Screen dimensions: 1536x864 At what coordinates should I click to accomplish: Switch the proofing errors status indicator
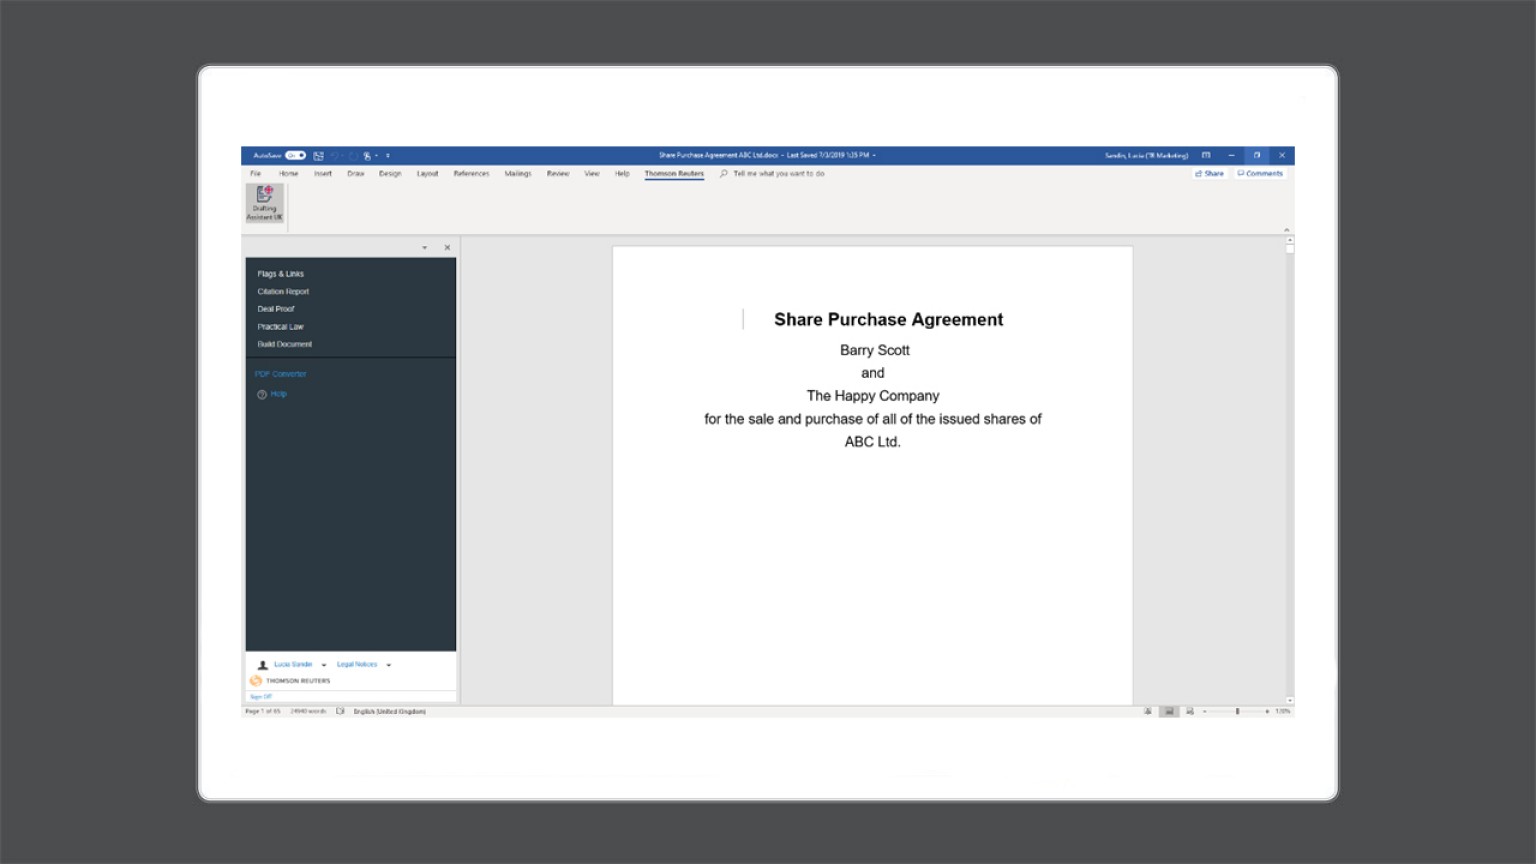(338, 710)
